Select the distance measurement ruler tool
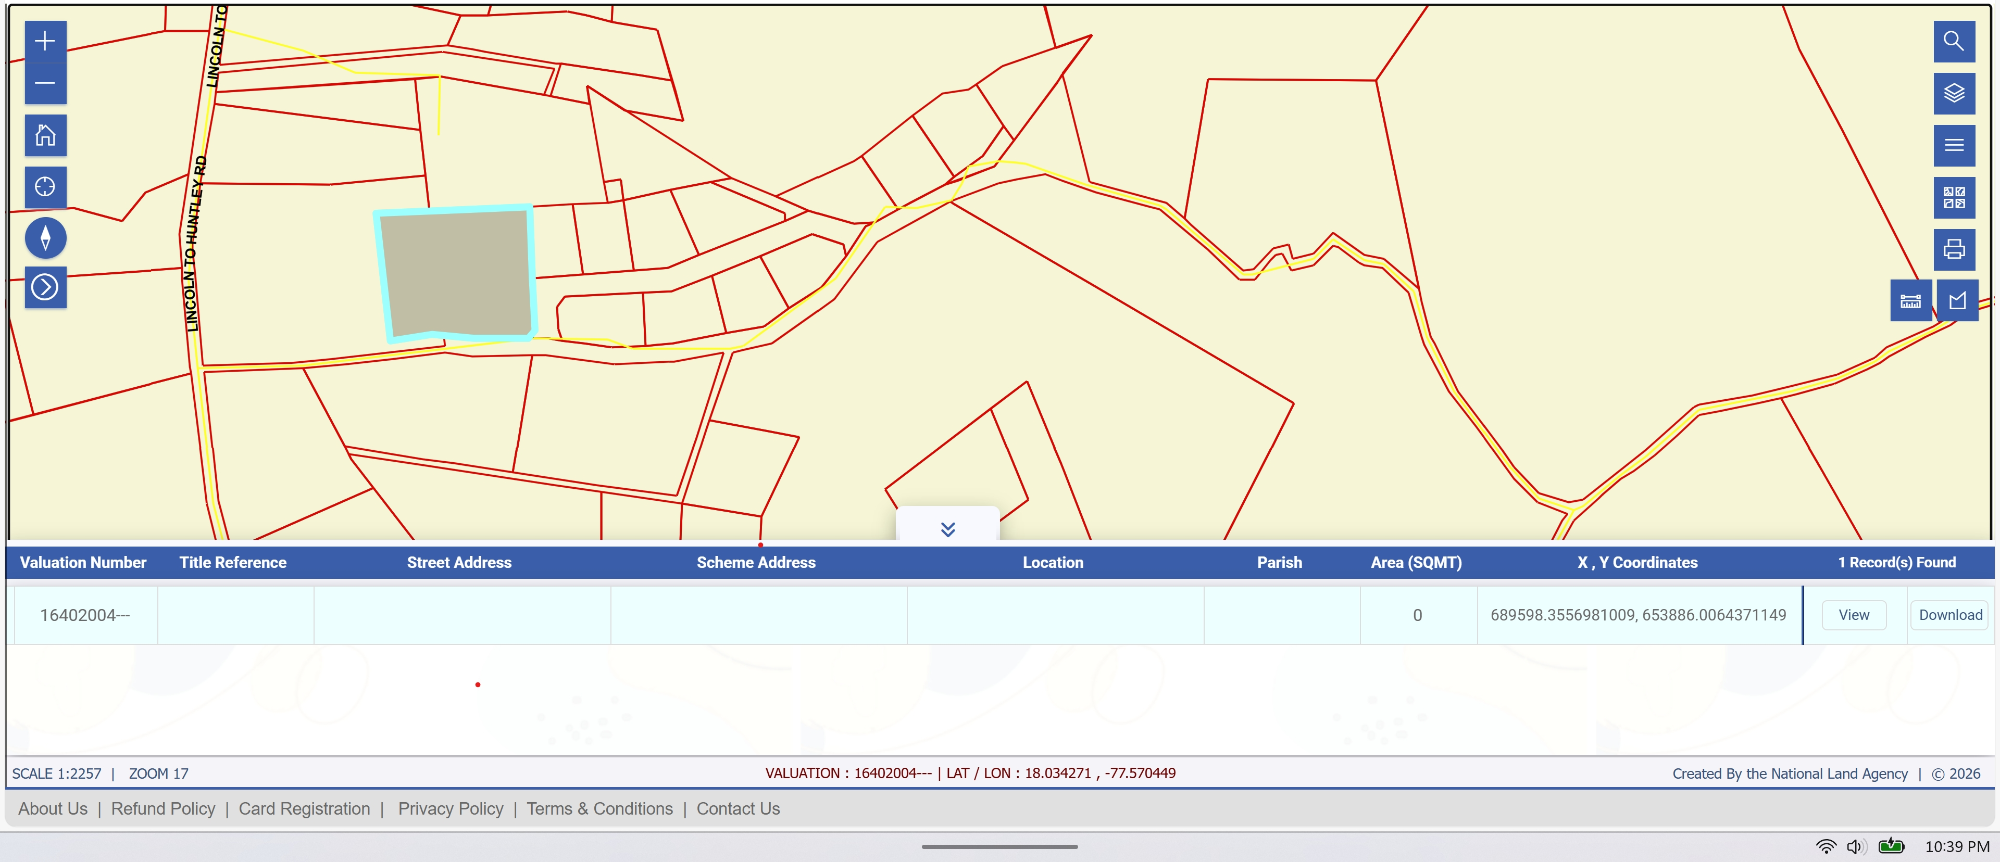Viewport: 2000px width, 862px height. click(1910, 300)
